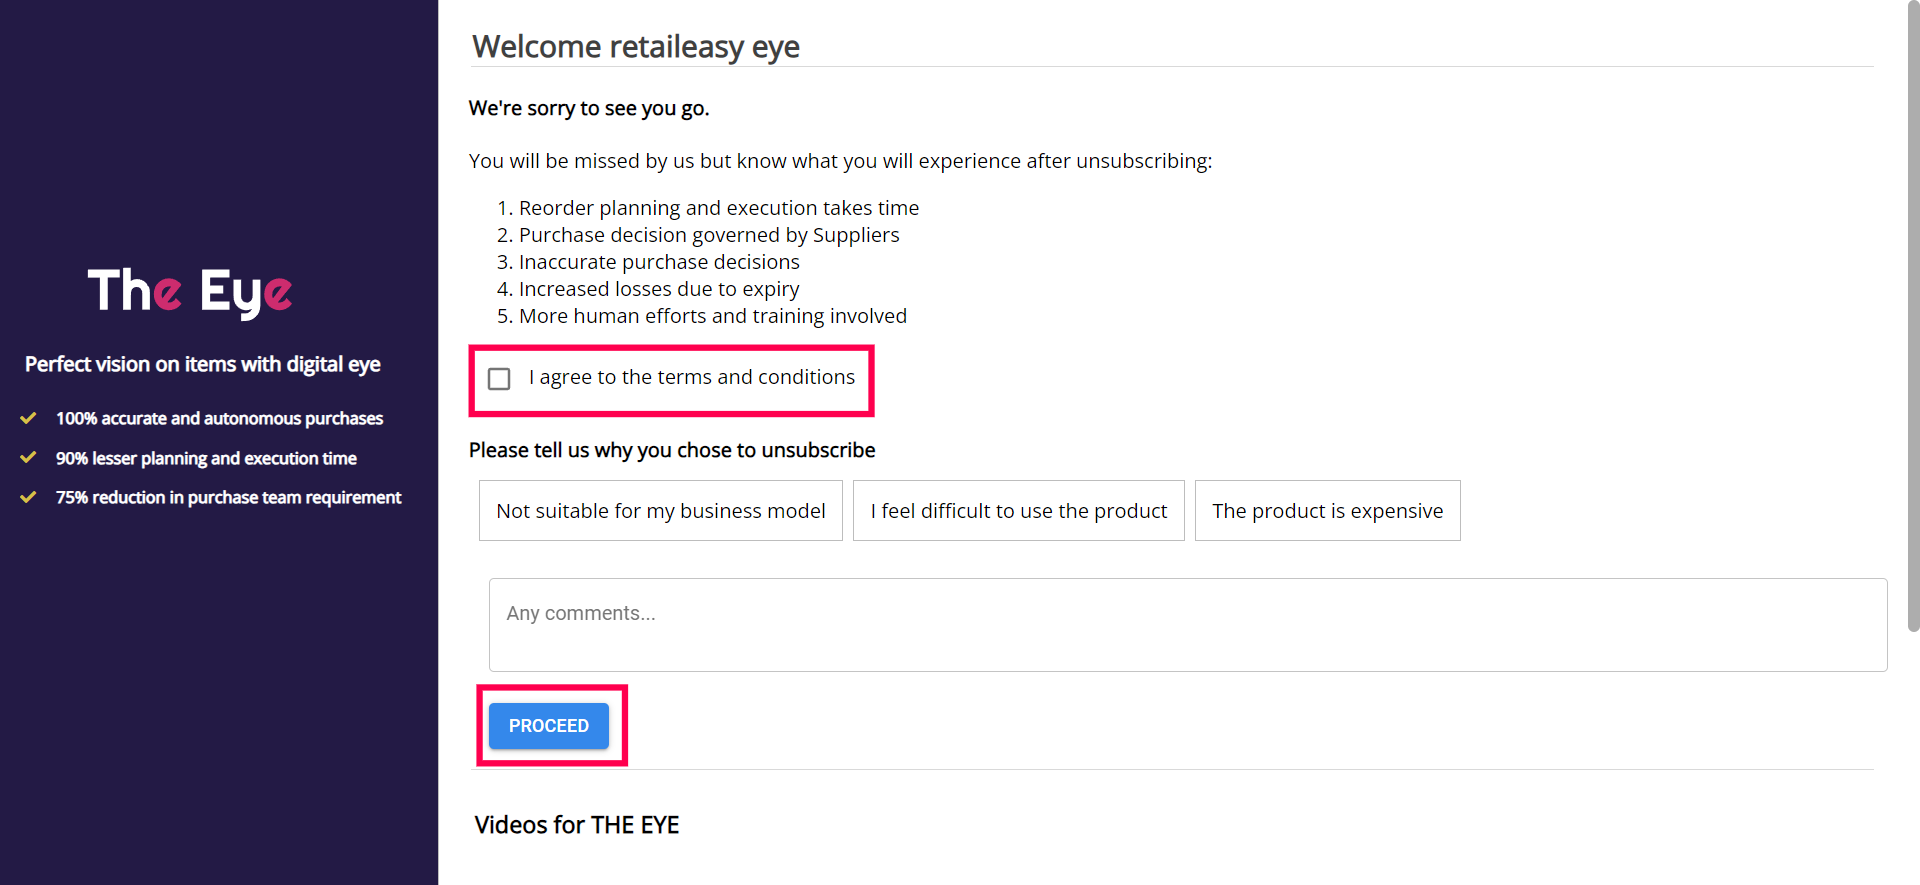The image size is (1920, 885).
Task: Click 'Reorder planning and execution takes time'
Action: point(718,208)
